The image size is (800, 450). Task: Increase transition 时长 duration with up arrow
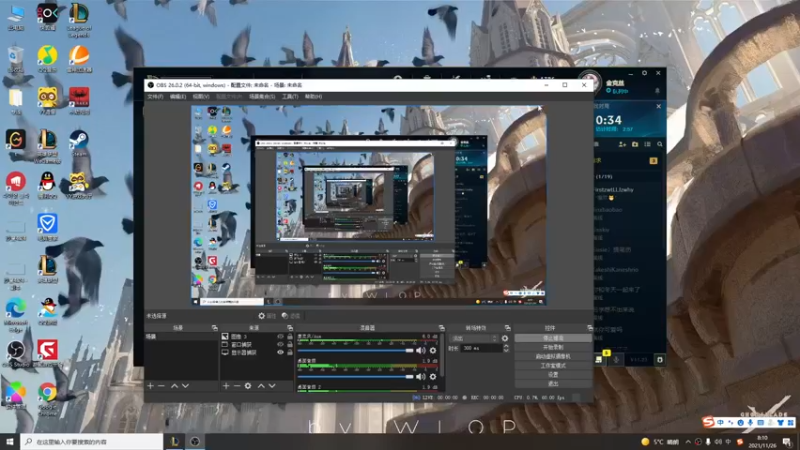pos(506,346)
